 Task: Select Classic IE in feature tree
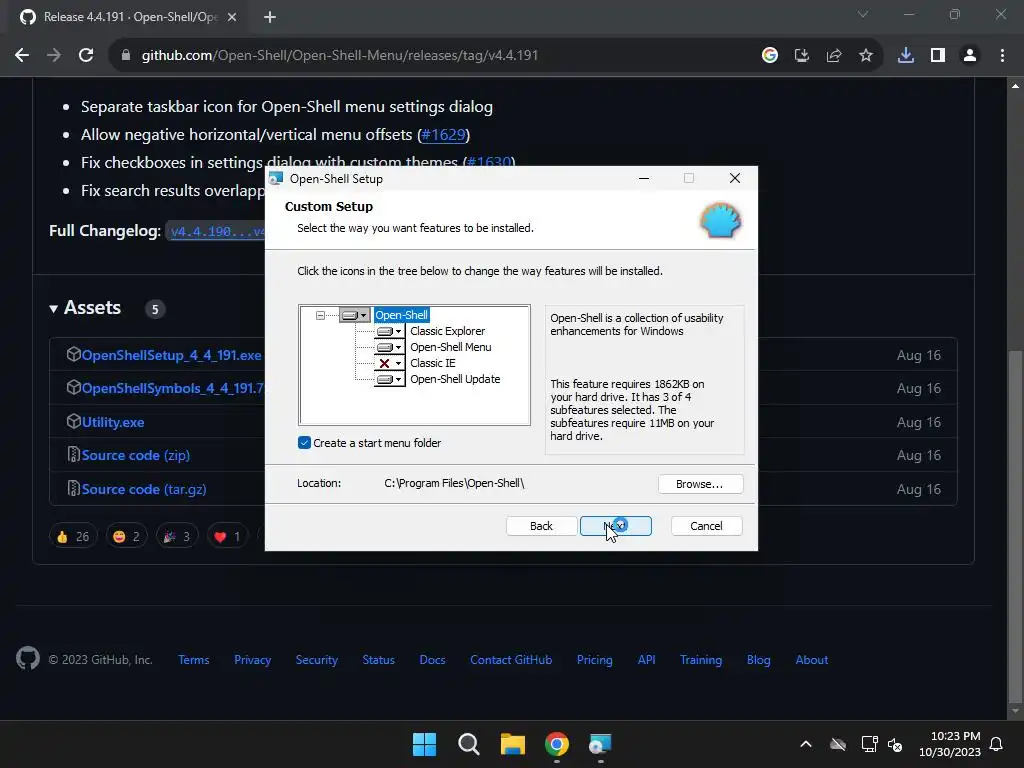tap(433, 363)
